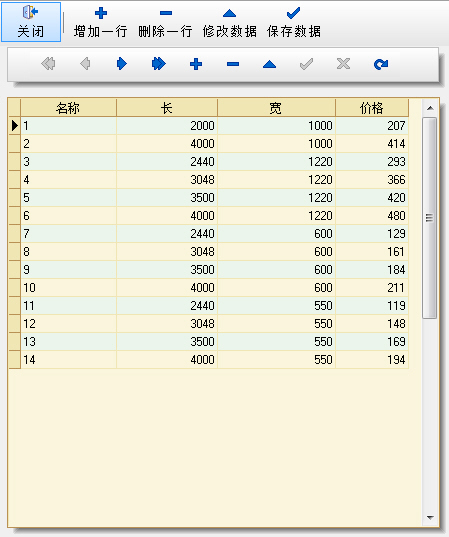The image size is (449, 537).
Task: Select price cell 414 in row 2
Action: point(372,144)
